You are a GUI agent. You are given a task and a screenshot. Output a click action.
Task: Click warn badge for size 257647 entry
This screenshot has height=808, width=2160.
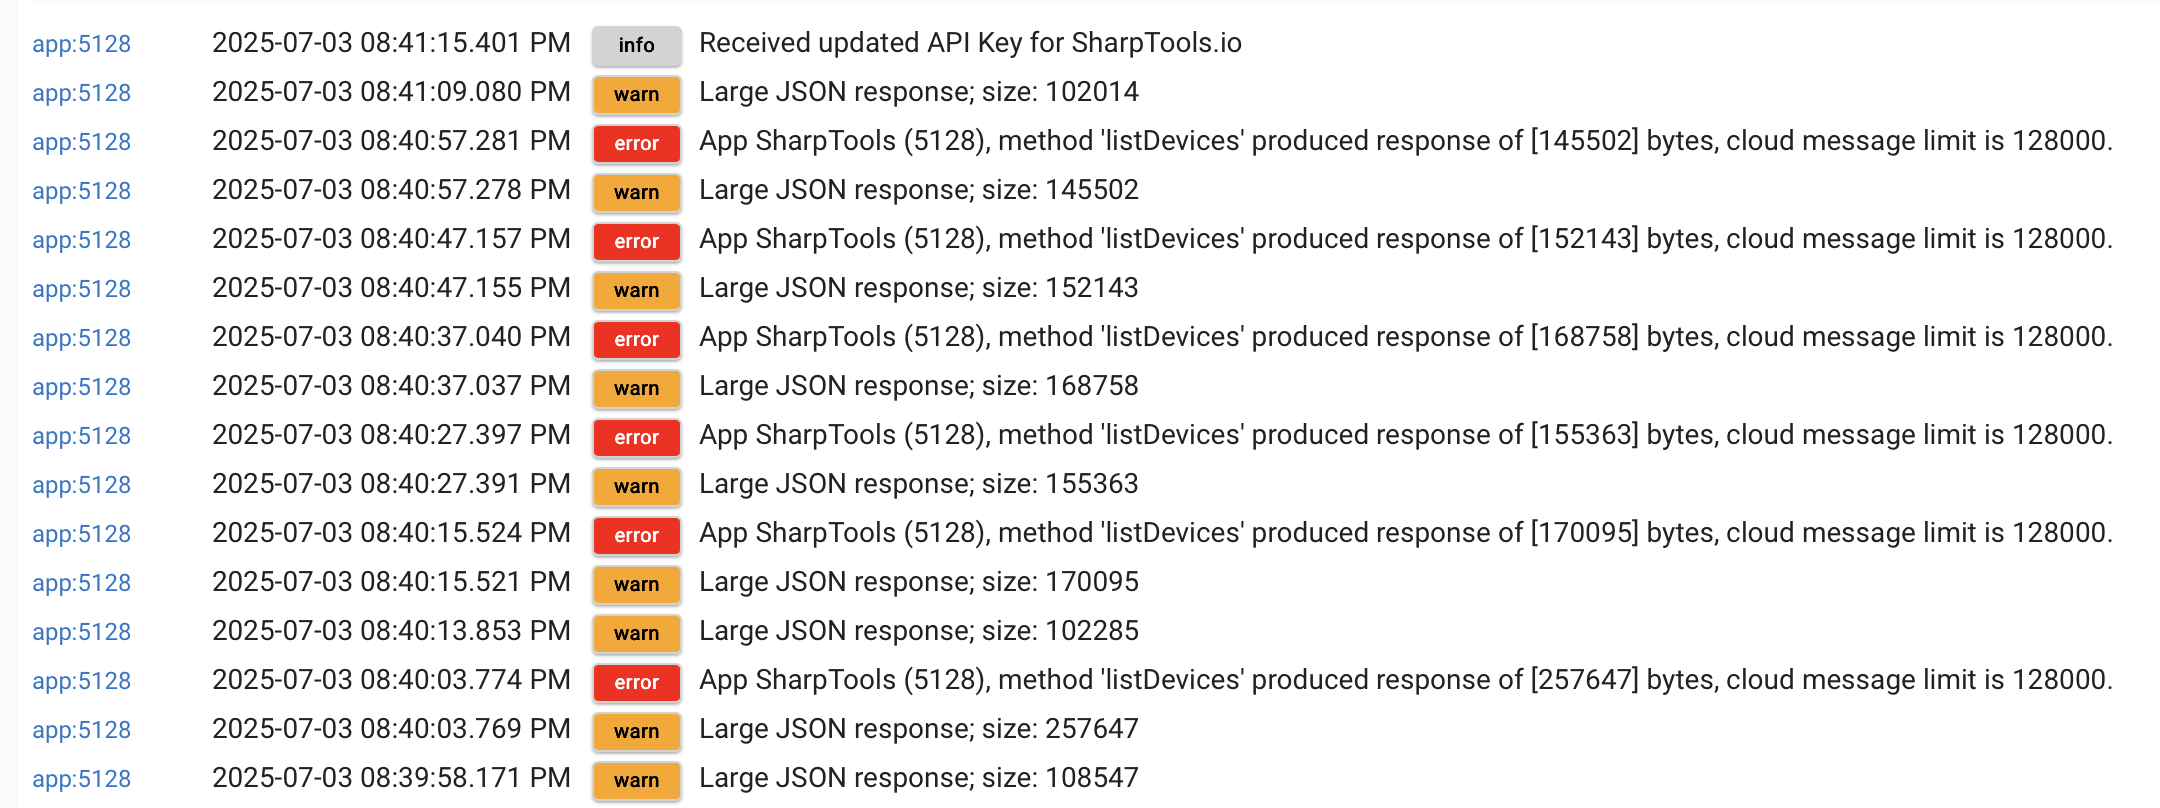pos(636,731)
